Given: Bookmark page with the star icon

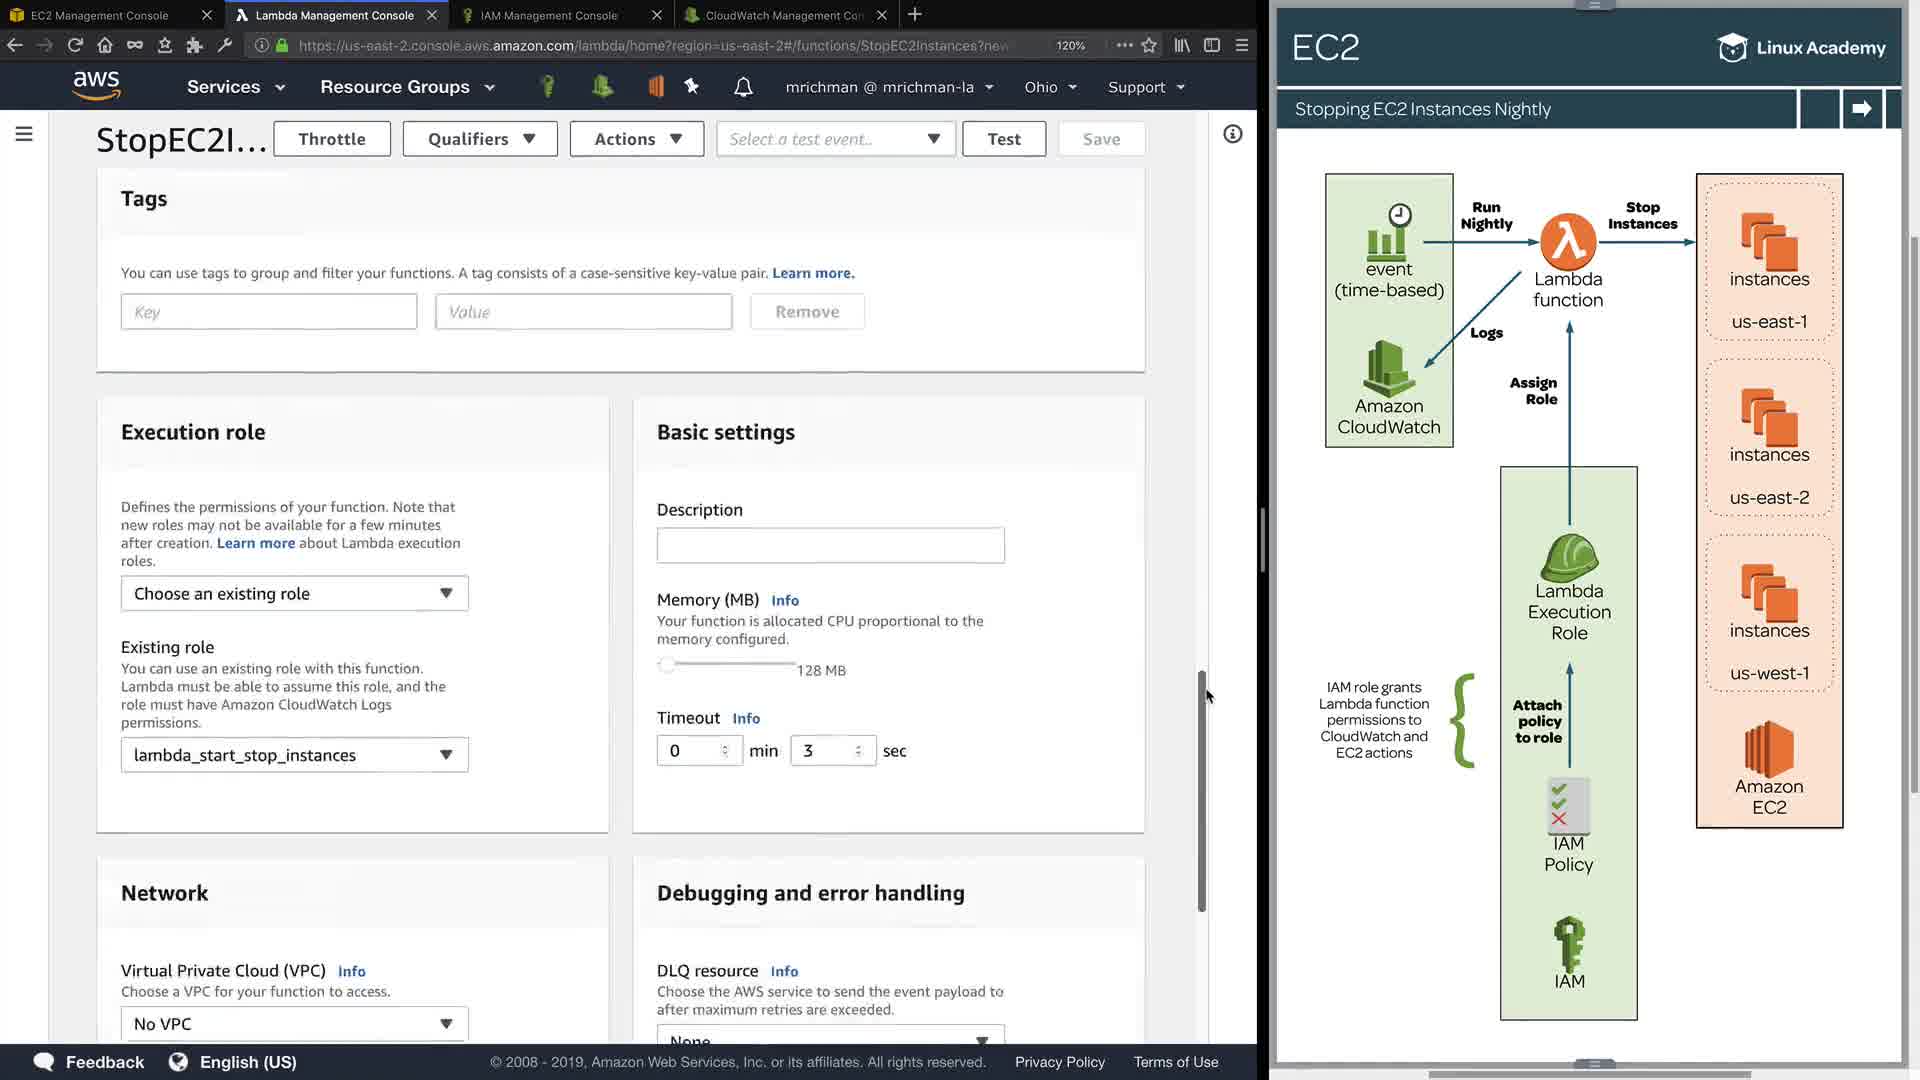Looking at the screenshot, I should [1149, 45].
